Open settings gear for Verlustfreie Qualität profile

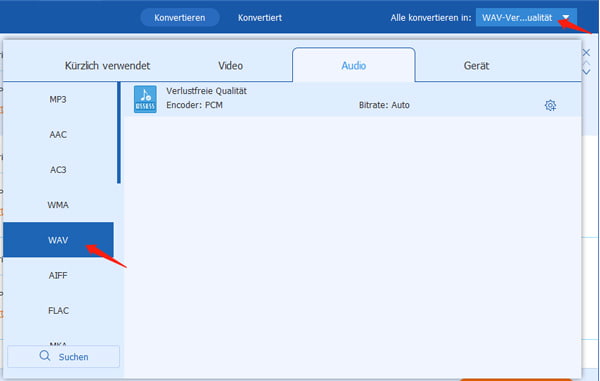pyautogui.click(x=550, y=105)
